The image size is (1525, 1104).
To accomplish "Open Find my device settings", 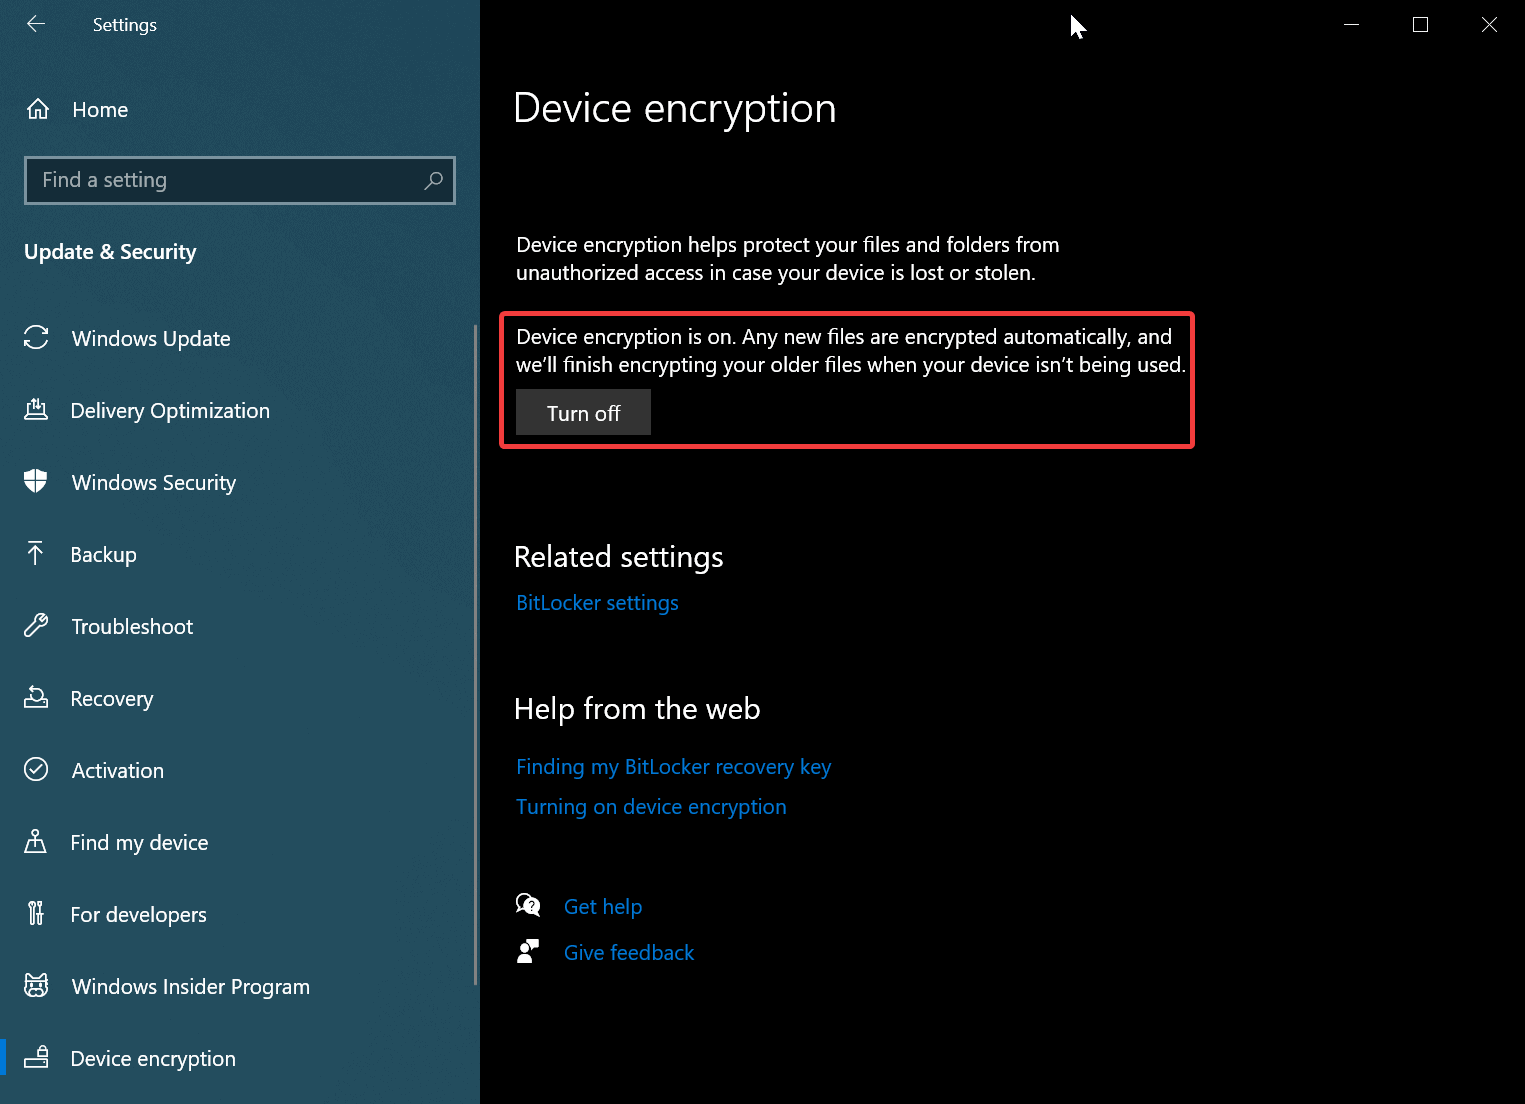I will [x=139, y=843].
